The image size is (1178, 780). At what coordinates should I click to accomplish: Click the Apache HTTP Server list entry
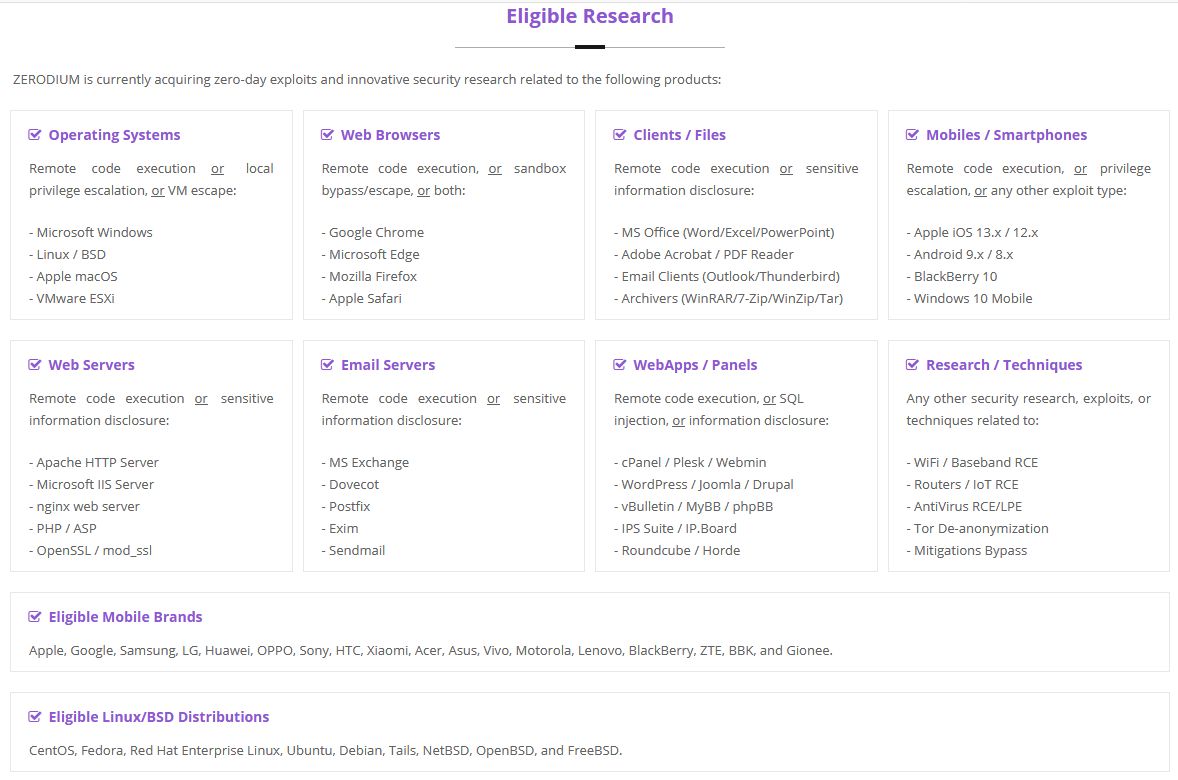pyautogui.click(x=97, y=462)
